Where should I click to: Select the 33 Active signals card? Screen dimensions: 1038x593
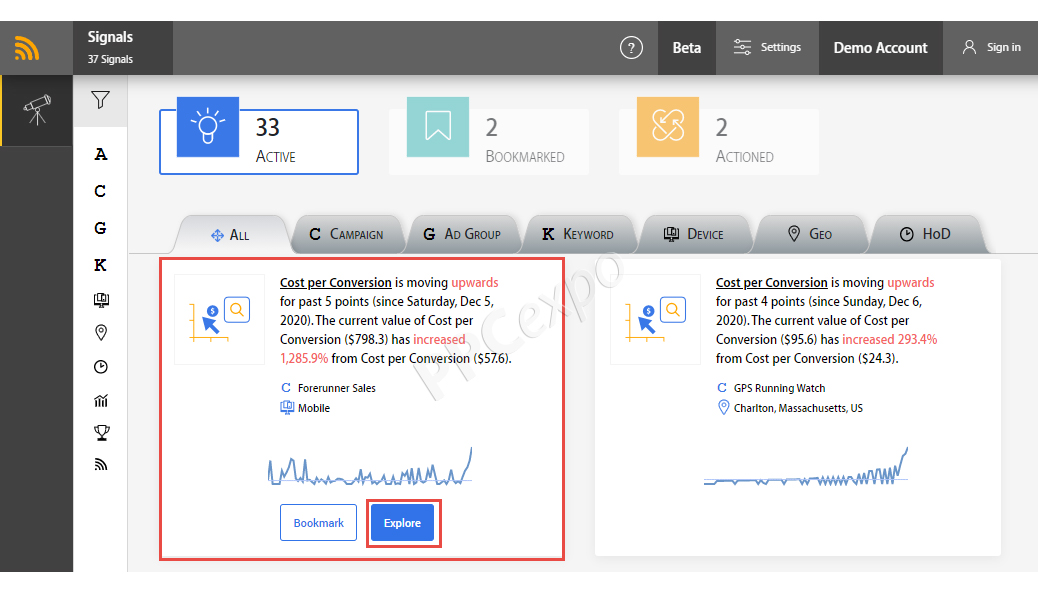pos(259,142)
